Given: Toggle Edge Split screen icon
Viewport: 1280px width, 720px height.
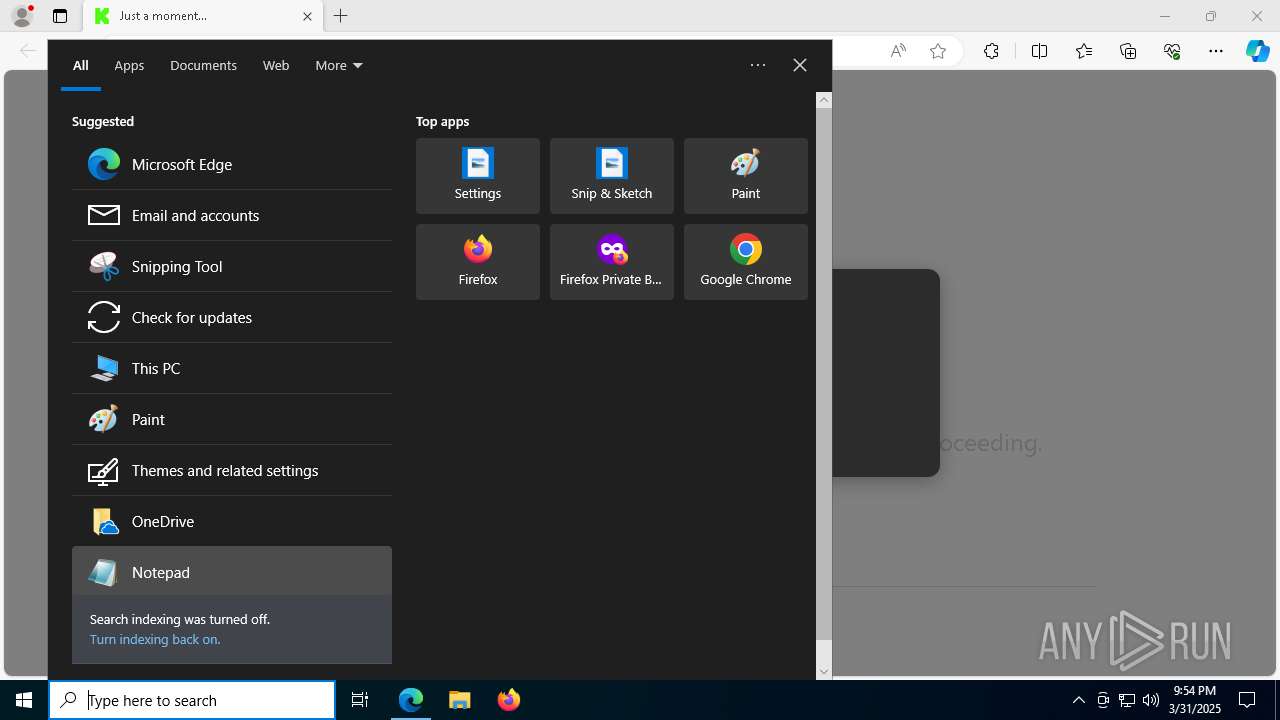Looking at the screenshot, I should click(x=1039, y=51).
